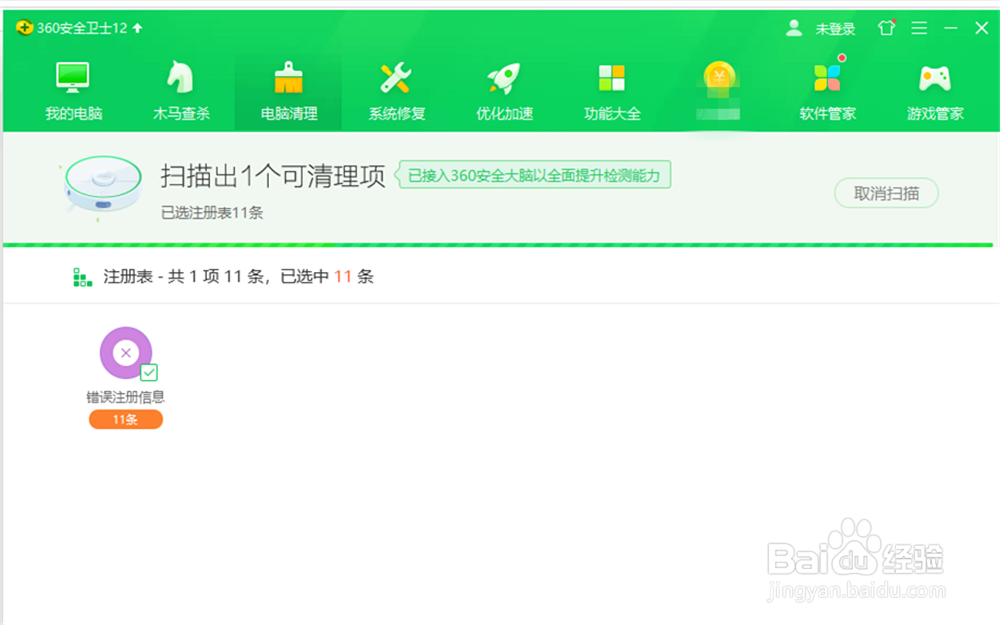Viewport: 1000px width, 625px height.
Task: Uncheck the 错误注册信息 checkbox
Action: (149, 372)
